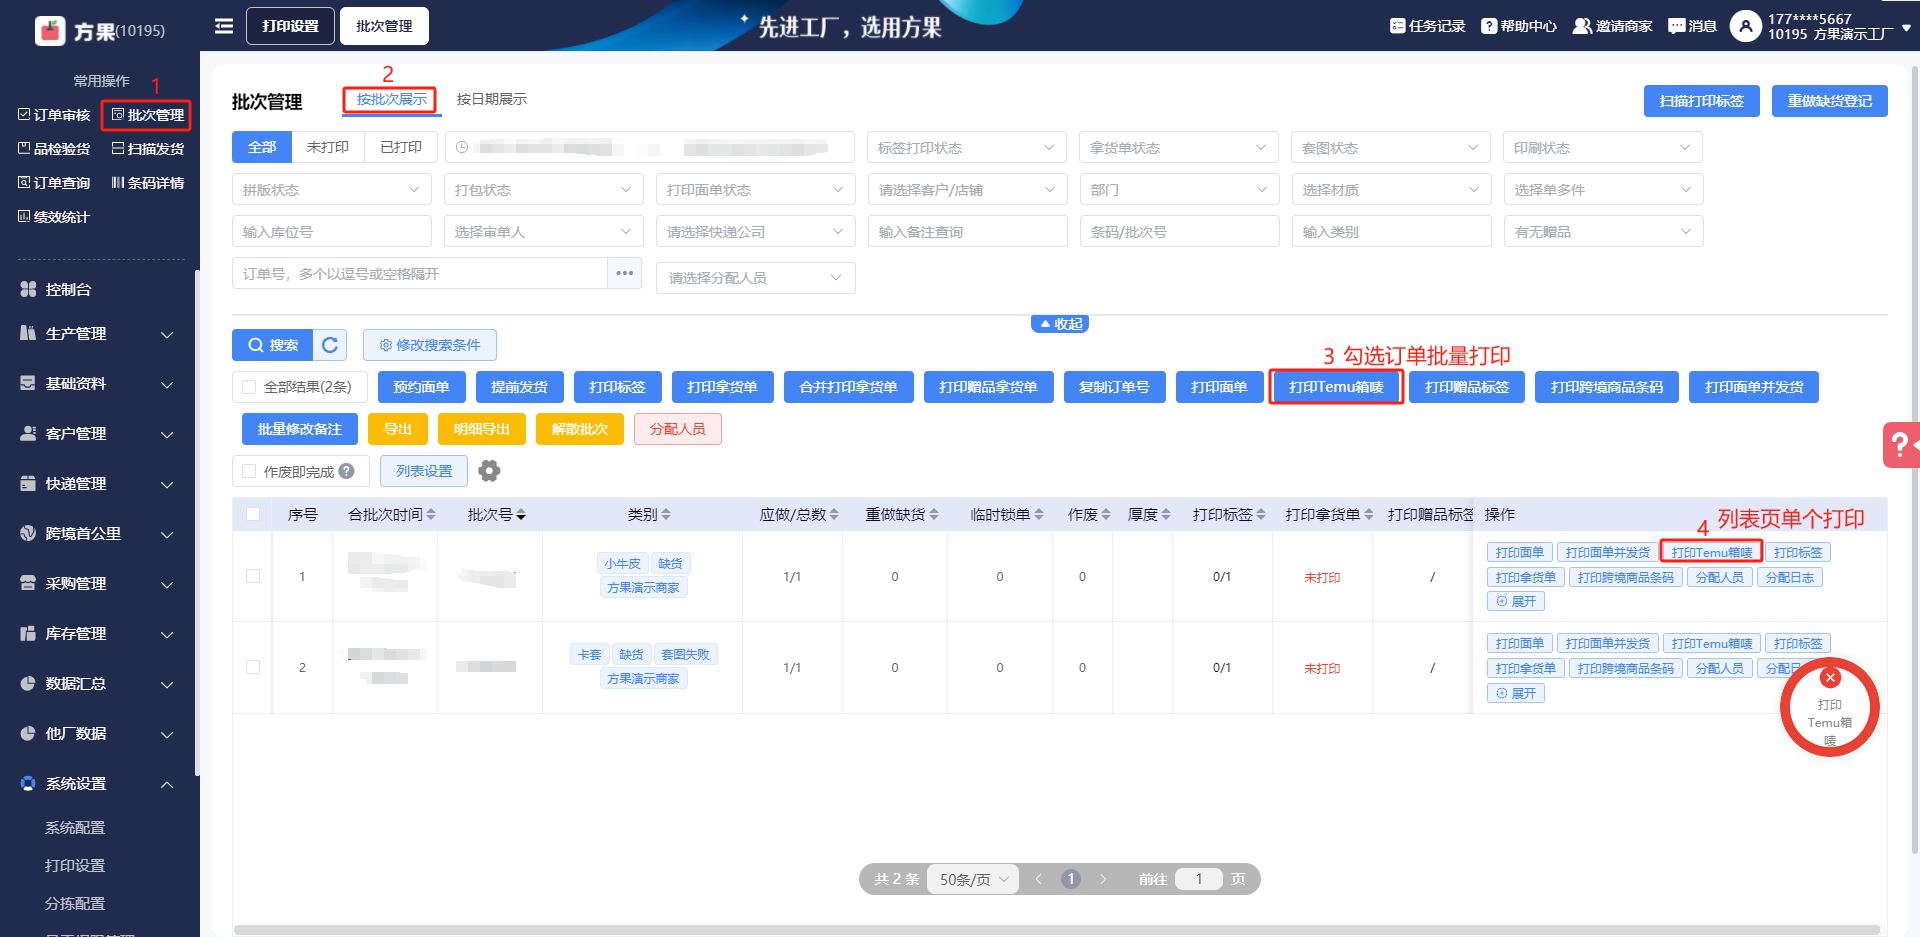This screenshot has width=1920, height=937.
Task: Click the 解散批次 button
Action: tap(580, 429)
